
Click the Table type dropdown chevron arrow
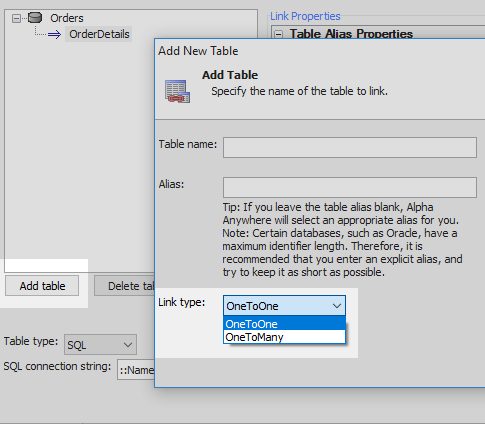coord(128,345)
